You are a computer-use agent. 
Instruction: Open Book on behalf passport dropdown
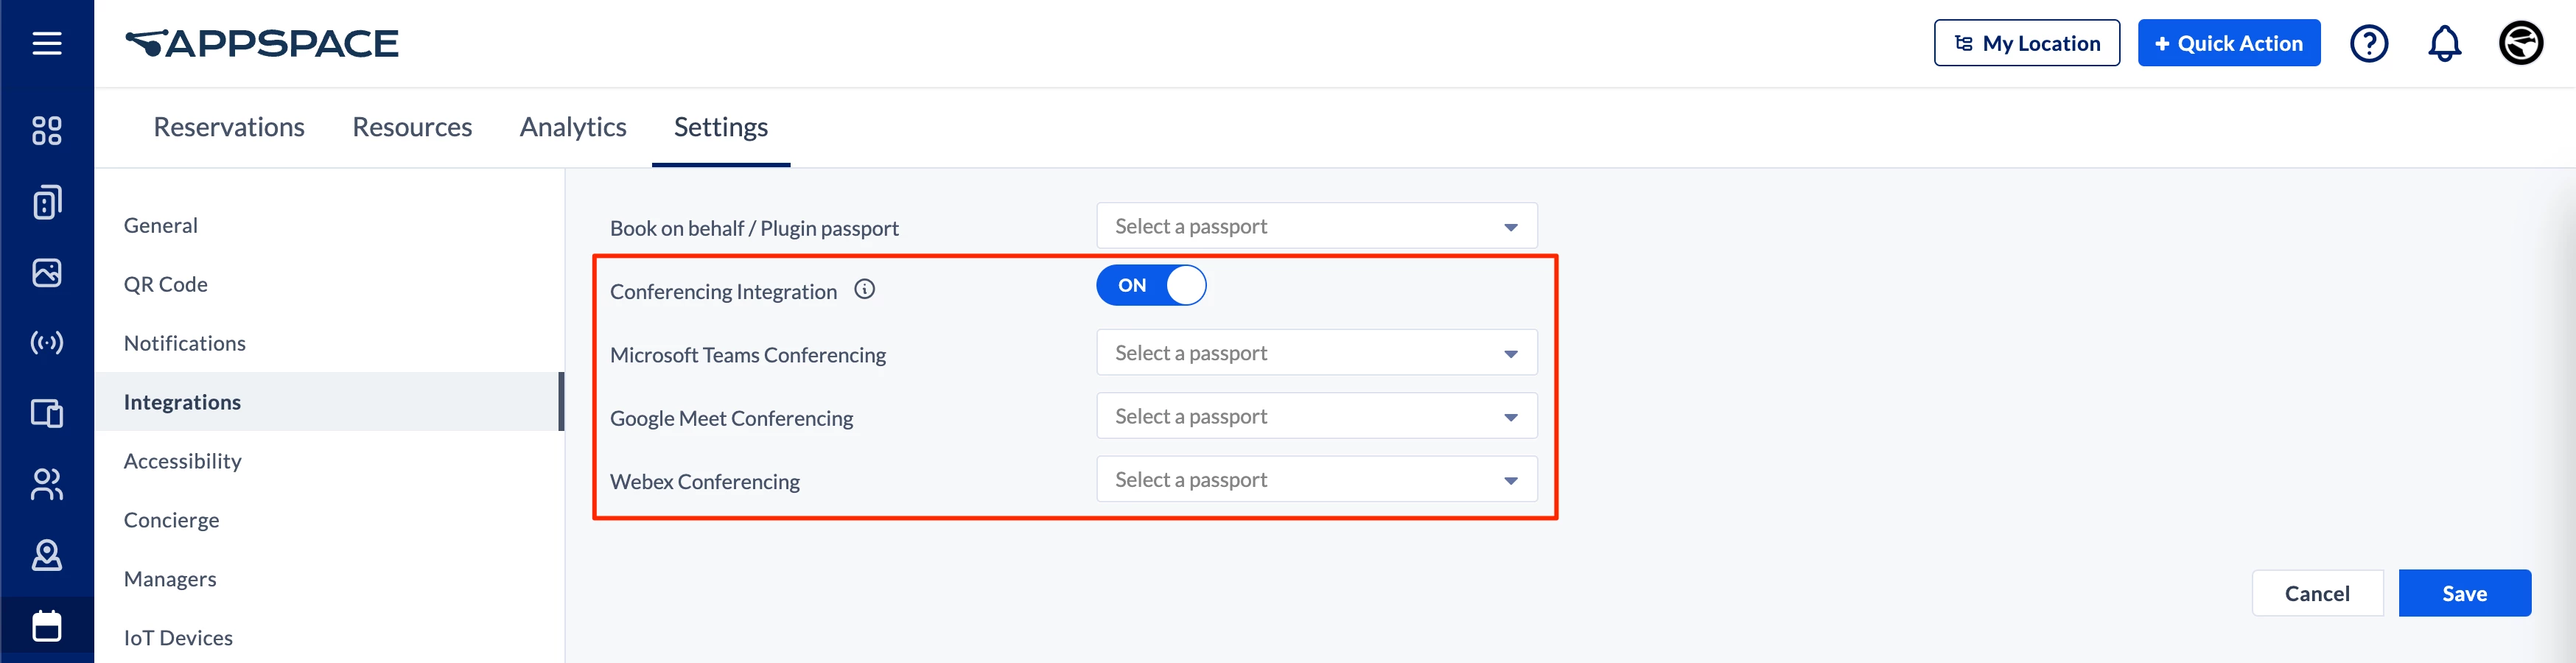pyautogui.click(x=1315, y=227)
